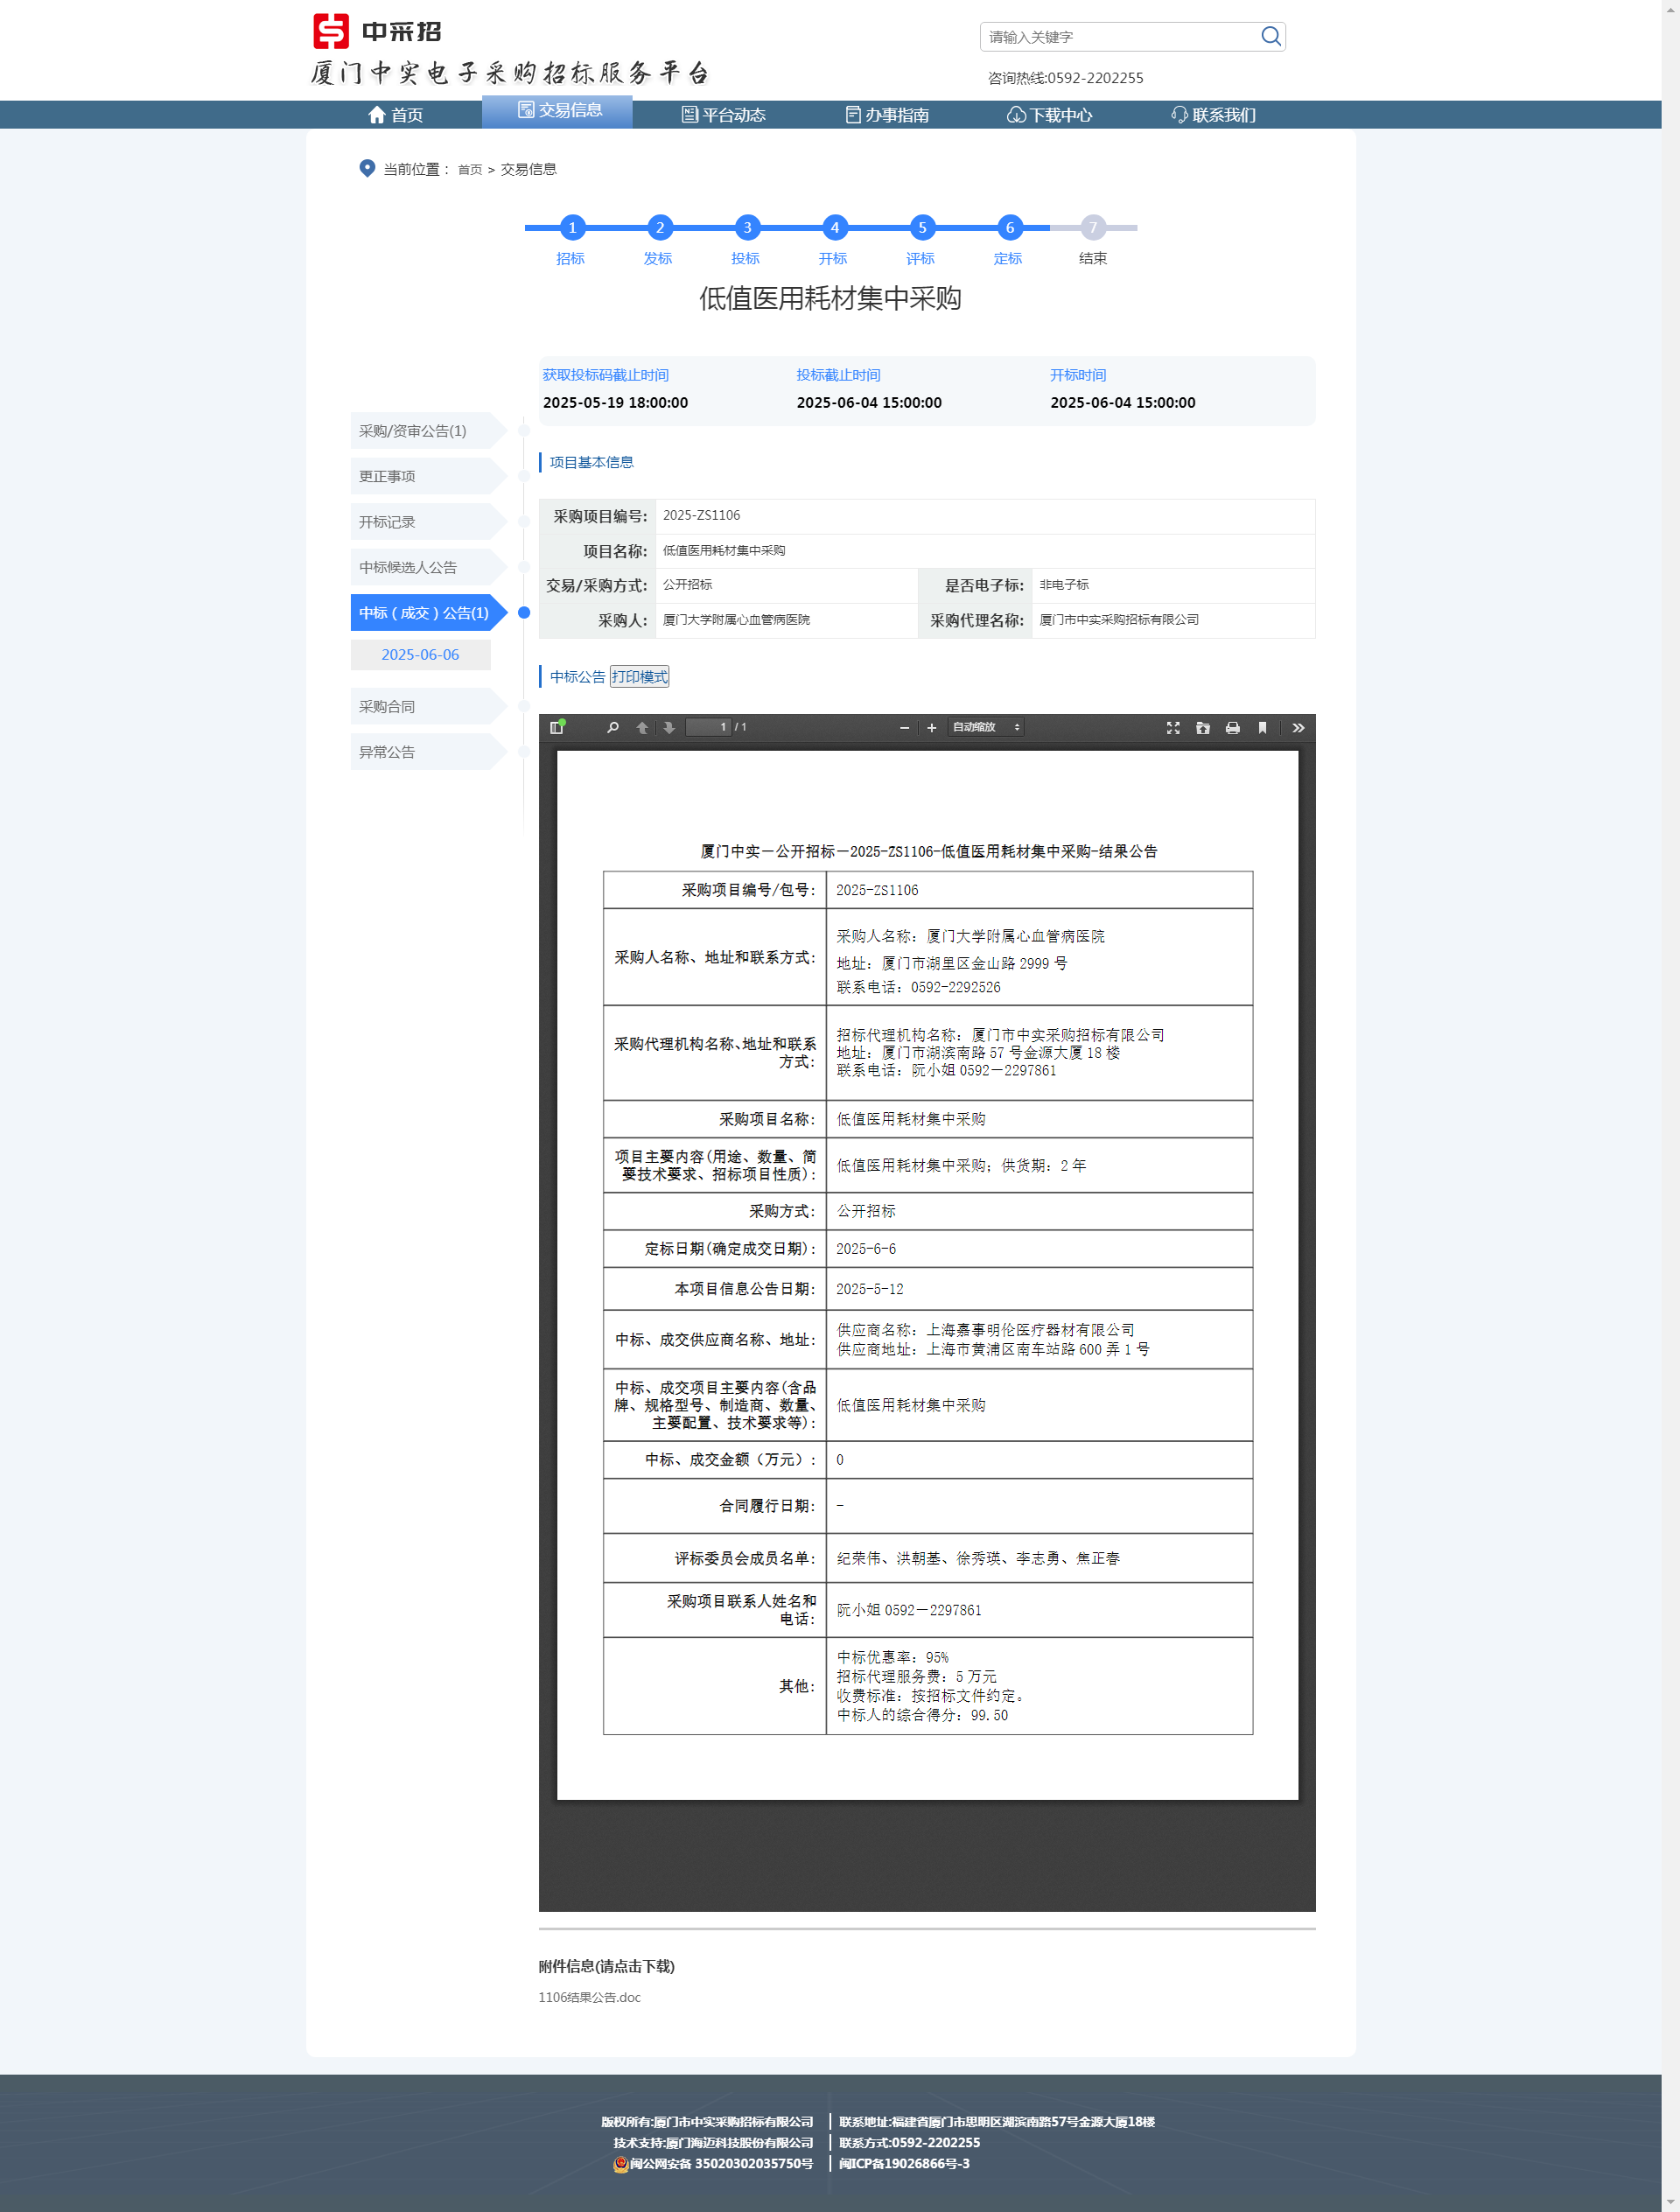Select 中标（成交）公告 in sidebar
This screenshot has height=2212, width=1680.
[x=421, y=613]
